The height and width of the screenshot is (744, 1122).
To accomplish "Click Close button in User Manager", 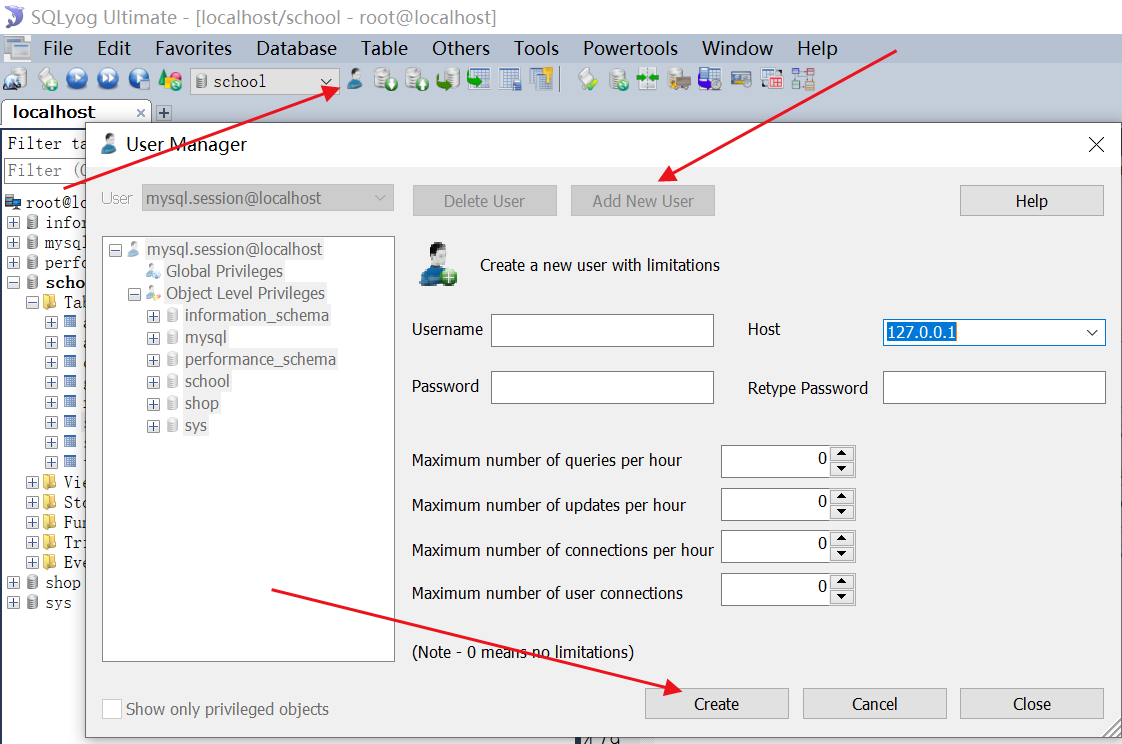I will [1032, 704].
